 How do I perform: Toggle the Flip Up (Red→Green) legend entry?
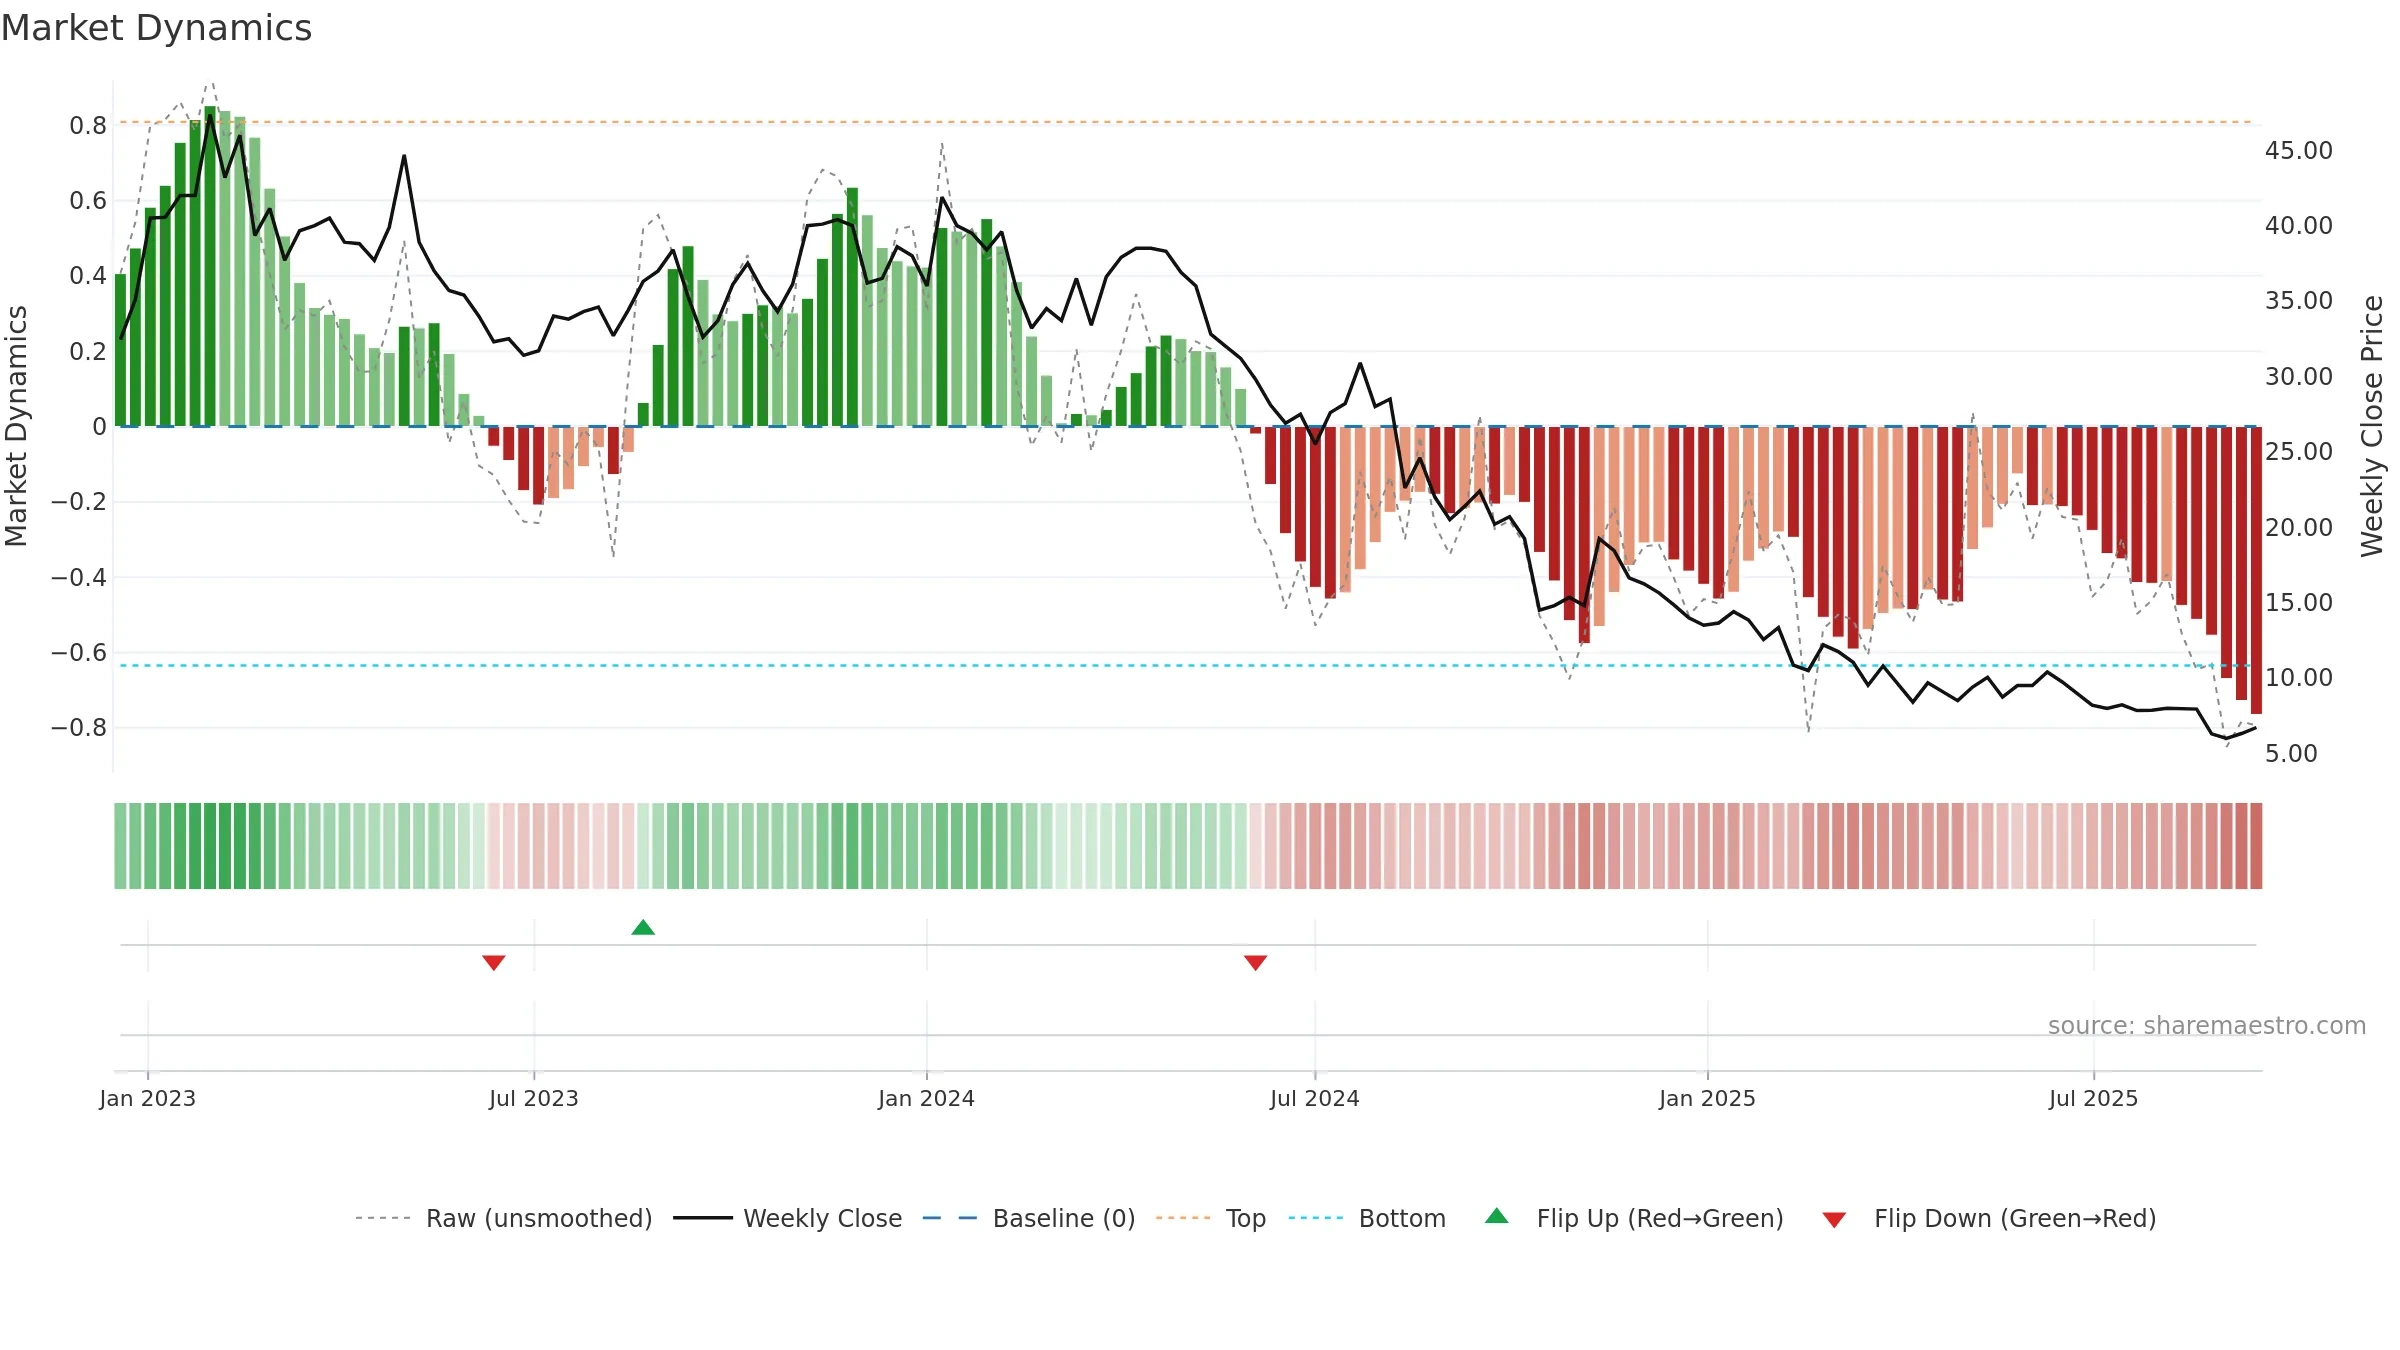pyautogui.click(x=1634, y=1218)
